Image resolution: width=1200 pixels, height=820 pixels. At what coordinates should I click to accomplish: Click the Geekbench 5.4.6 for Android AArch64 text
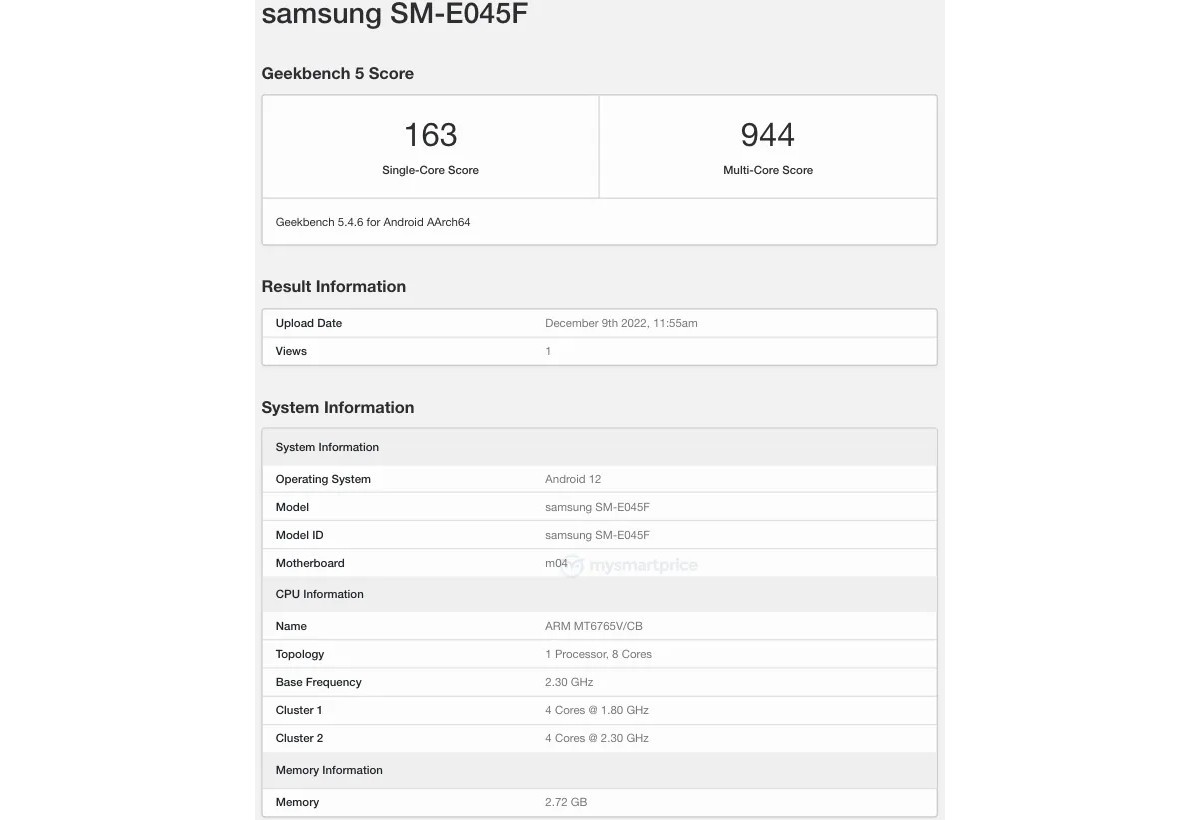(373, 222)
